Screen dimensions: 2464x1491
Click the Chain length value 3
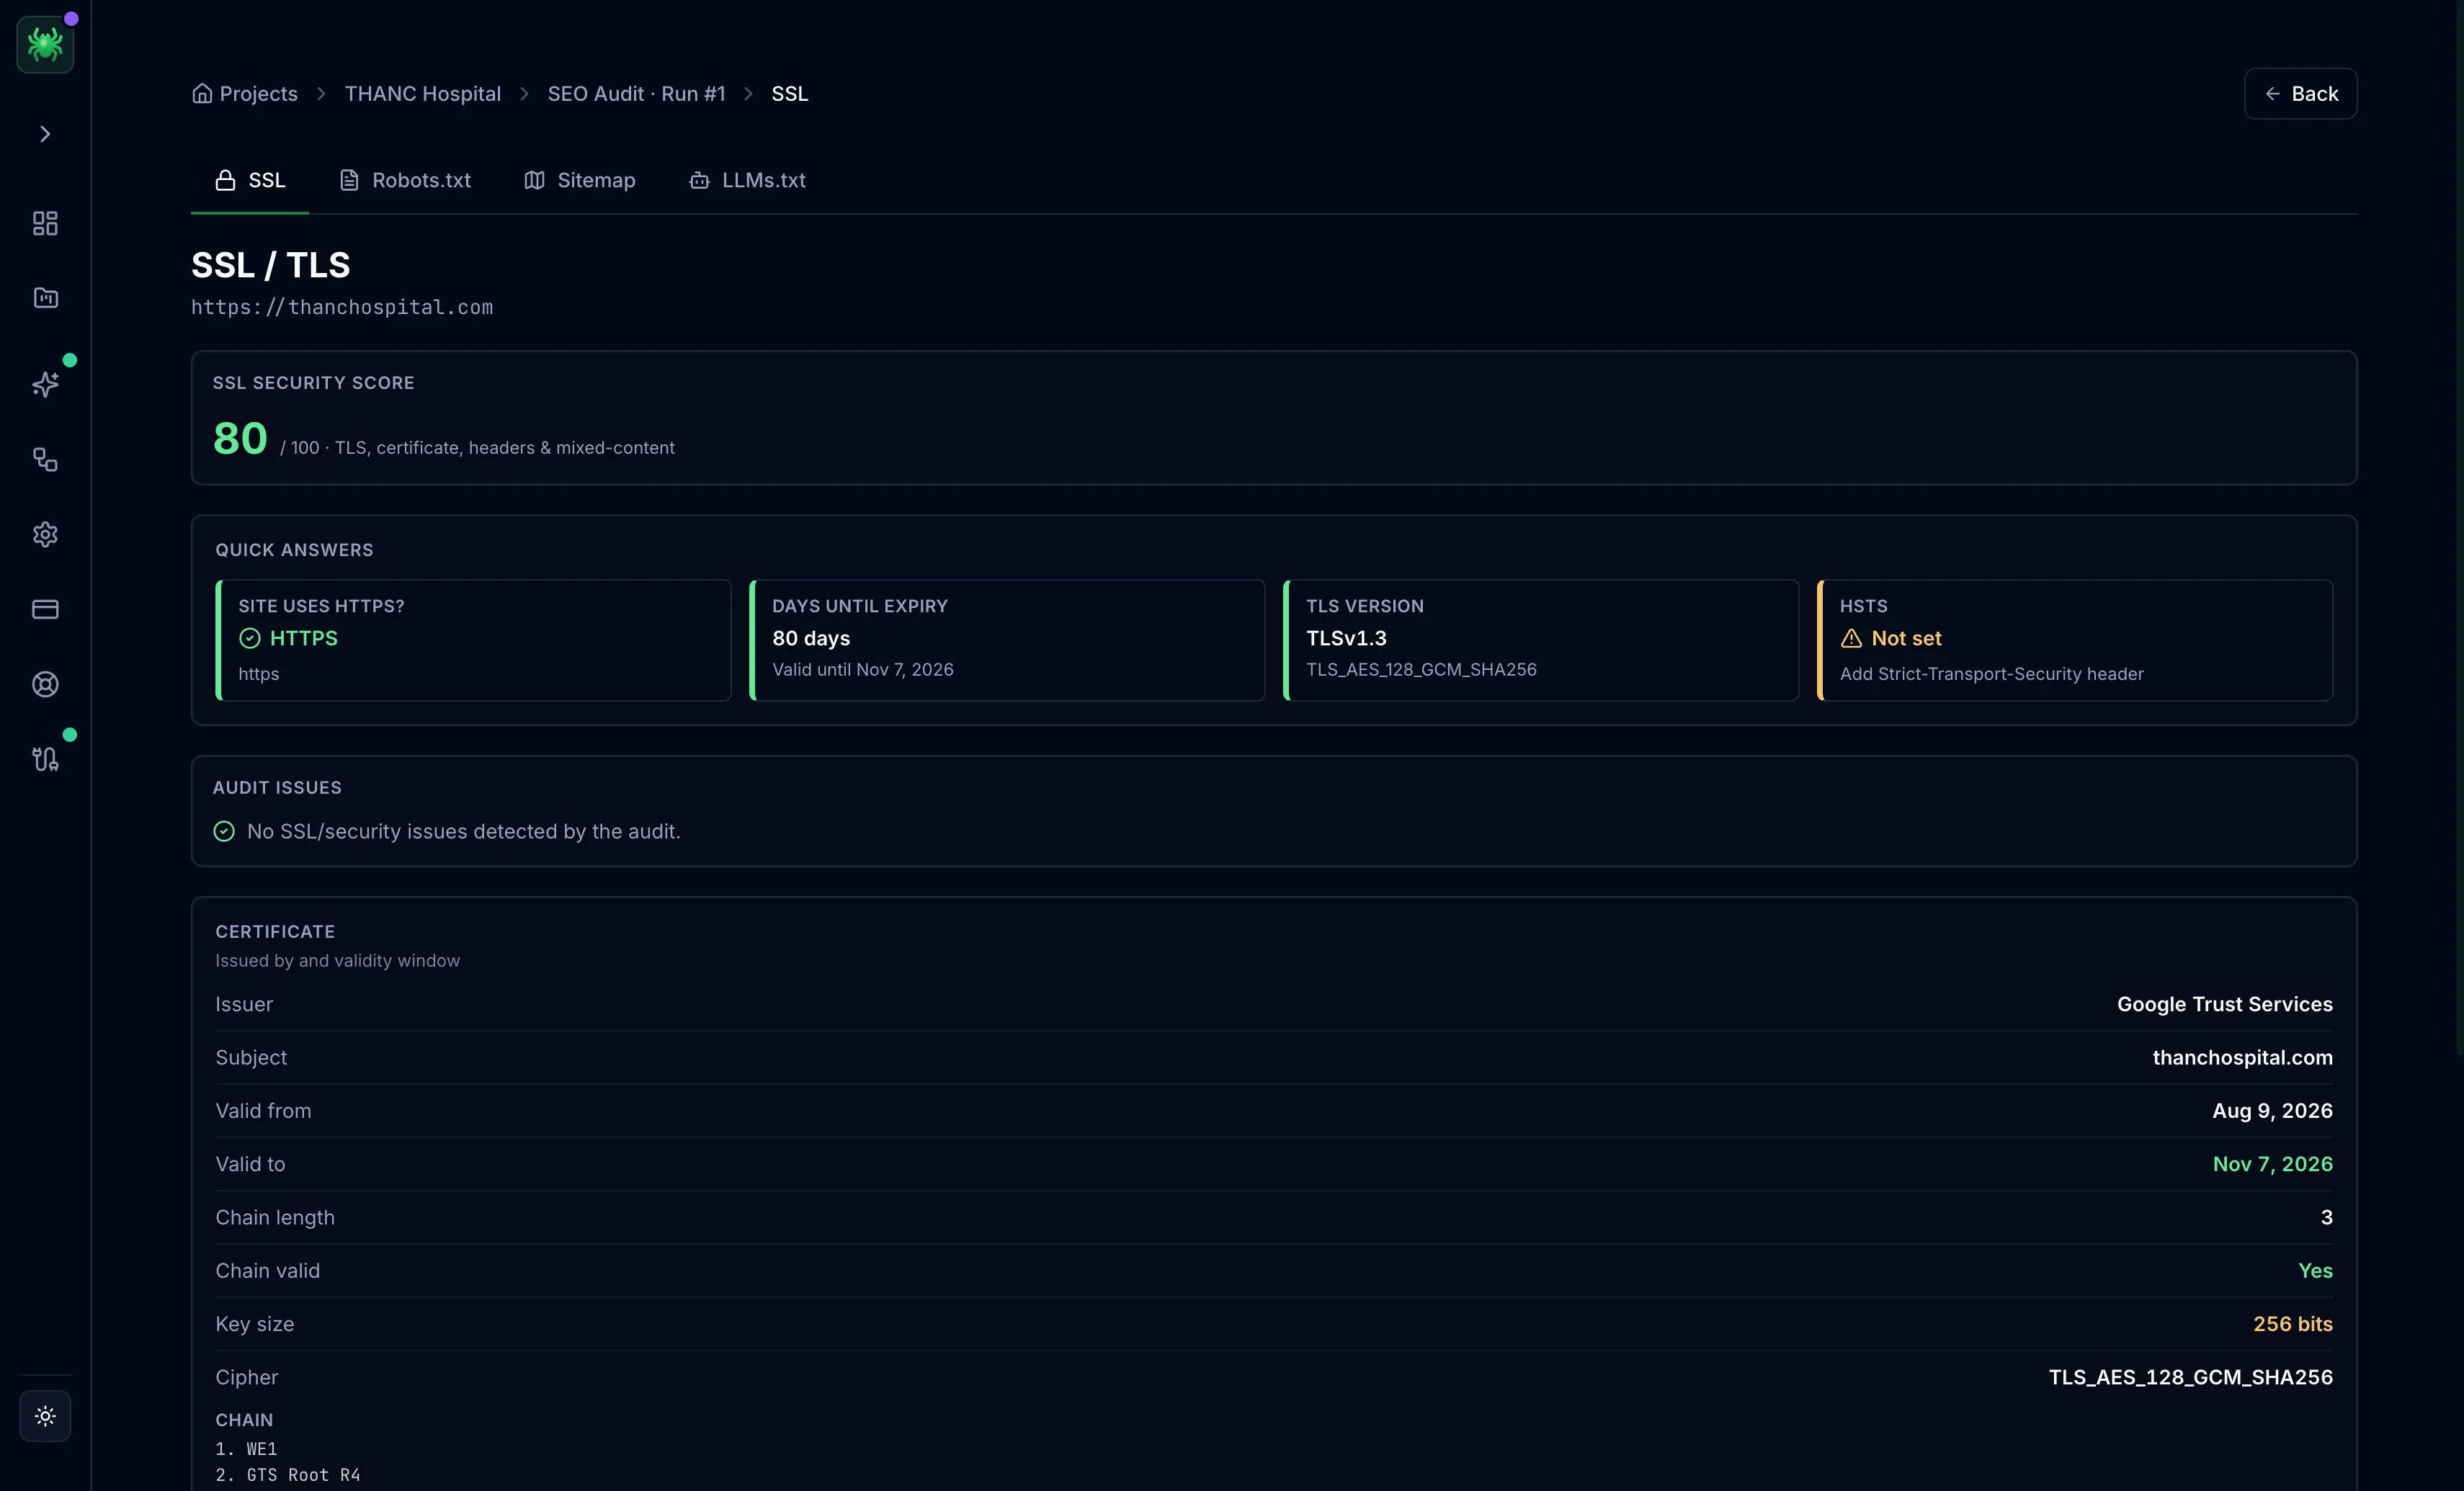pos(2326,1217)
